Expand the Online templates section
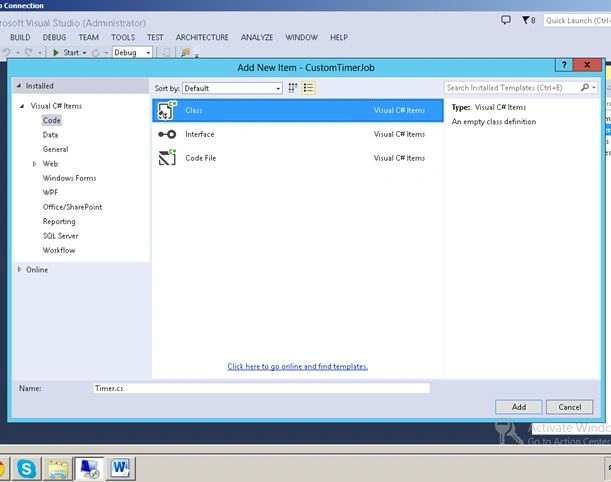The image size is (611, 482). pos(19,269)
